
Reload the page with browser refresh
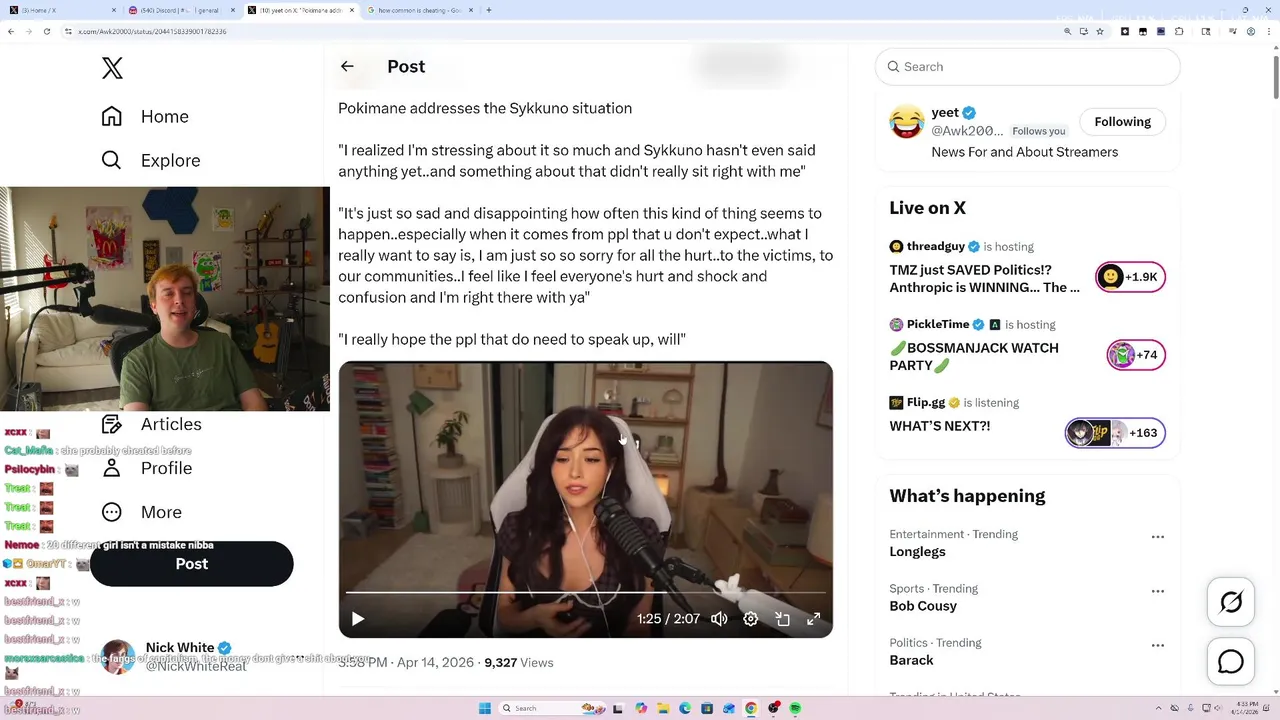coord(47,31)
